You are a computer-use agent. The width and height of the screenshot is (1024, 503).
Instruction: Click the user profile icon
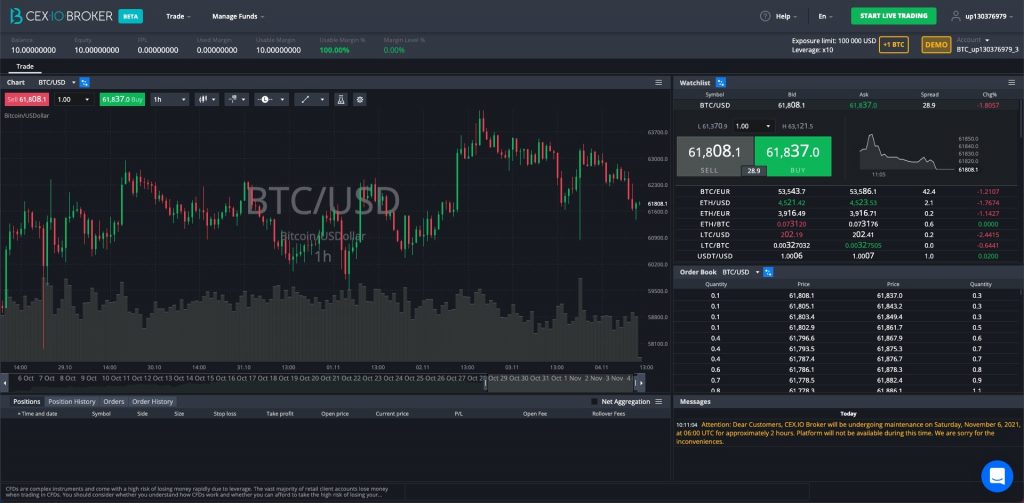coord(955,16)
